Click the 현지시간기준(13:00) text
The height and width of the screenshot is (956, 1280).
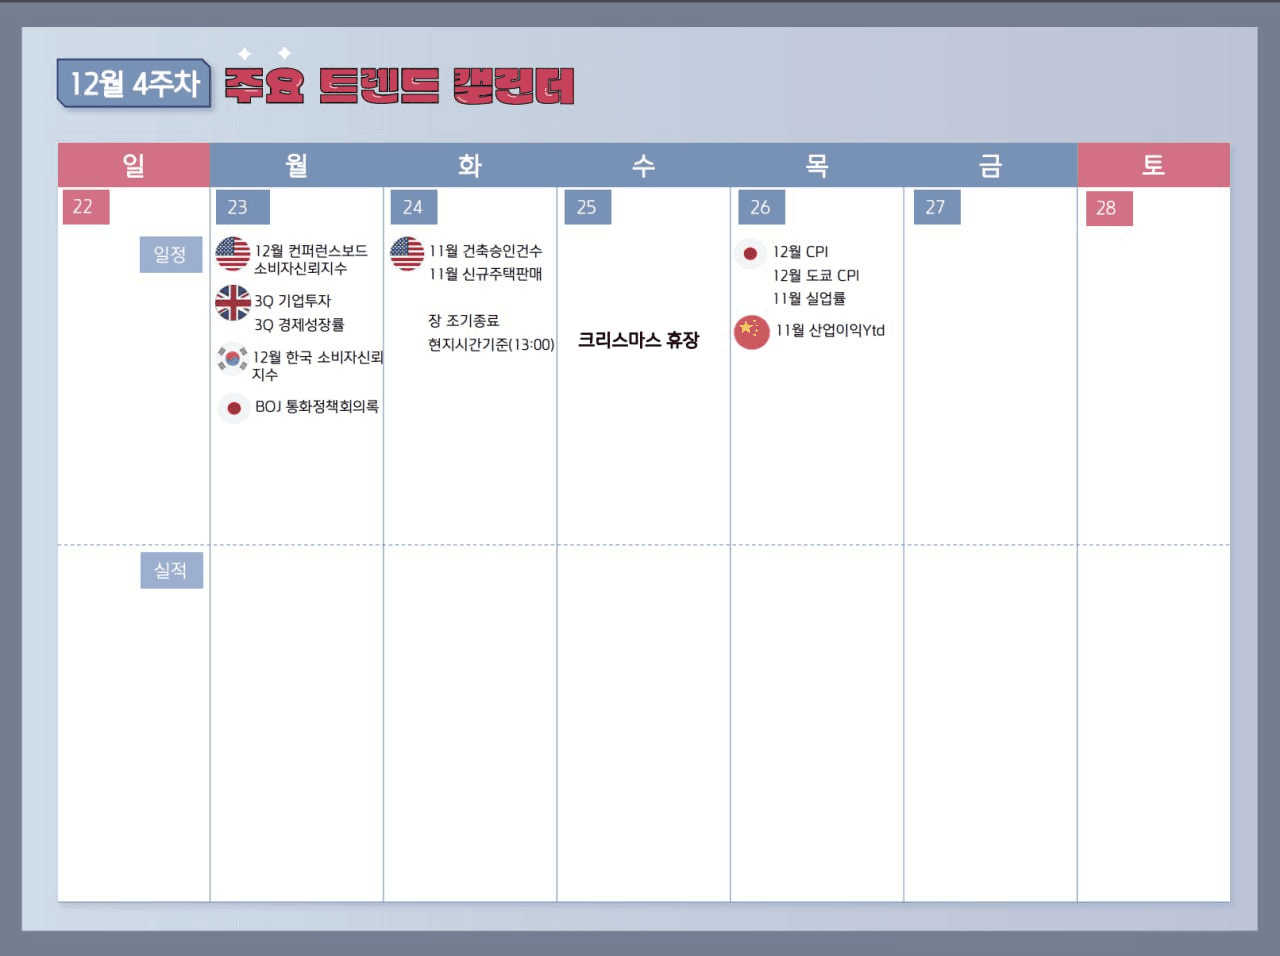point(491,345)
